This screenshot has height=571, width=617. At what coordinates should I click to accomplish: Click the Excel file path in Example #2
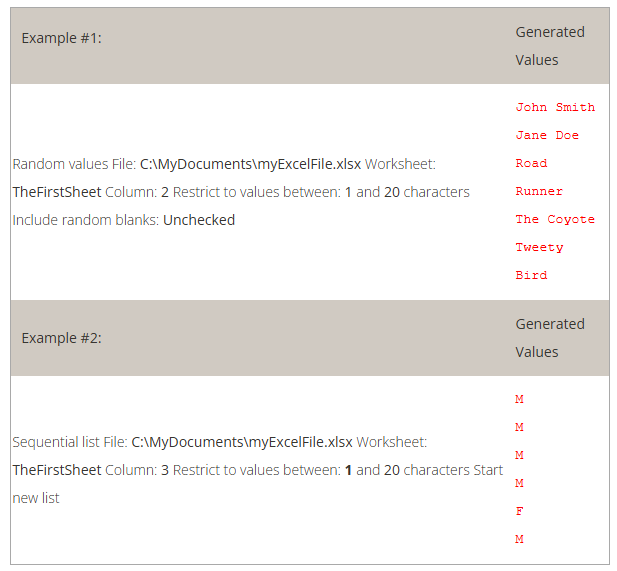(x=242, y=442)
